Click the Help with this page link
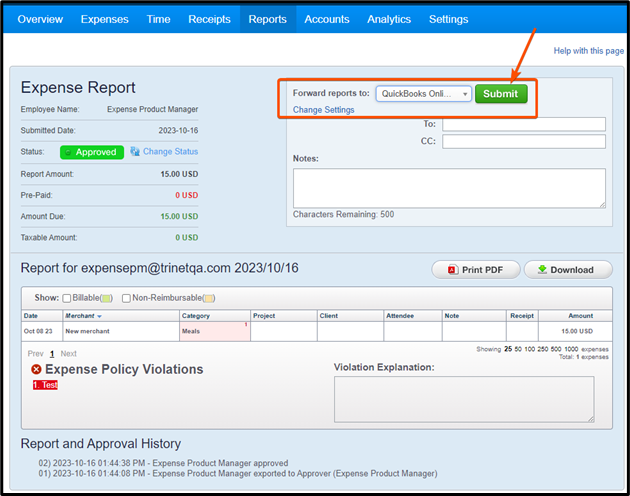The width and height of the screenshot is (630, 496). [589, 51]
